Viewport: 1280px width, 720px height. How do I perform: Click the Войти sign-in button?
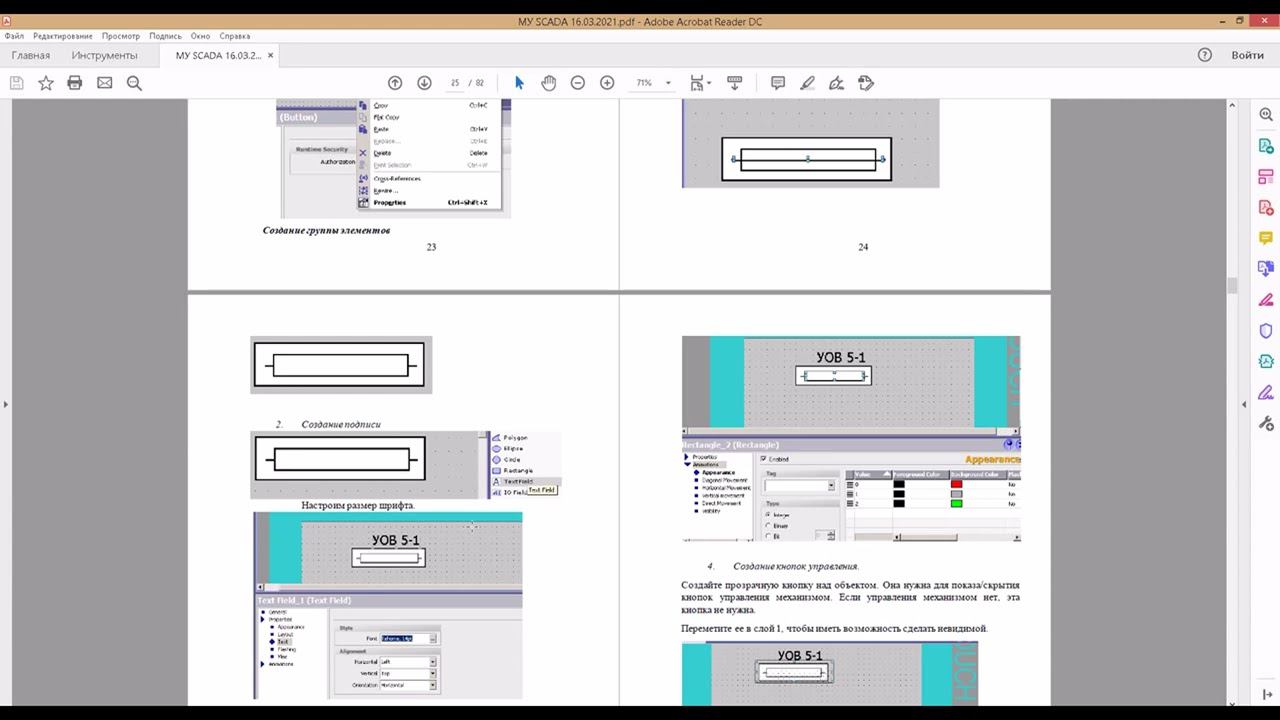pos(1248,55)
